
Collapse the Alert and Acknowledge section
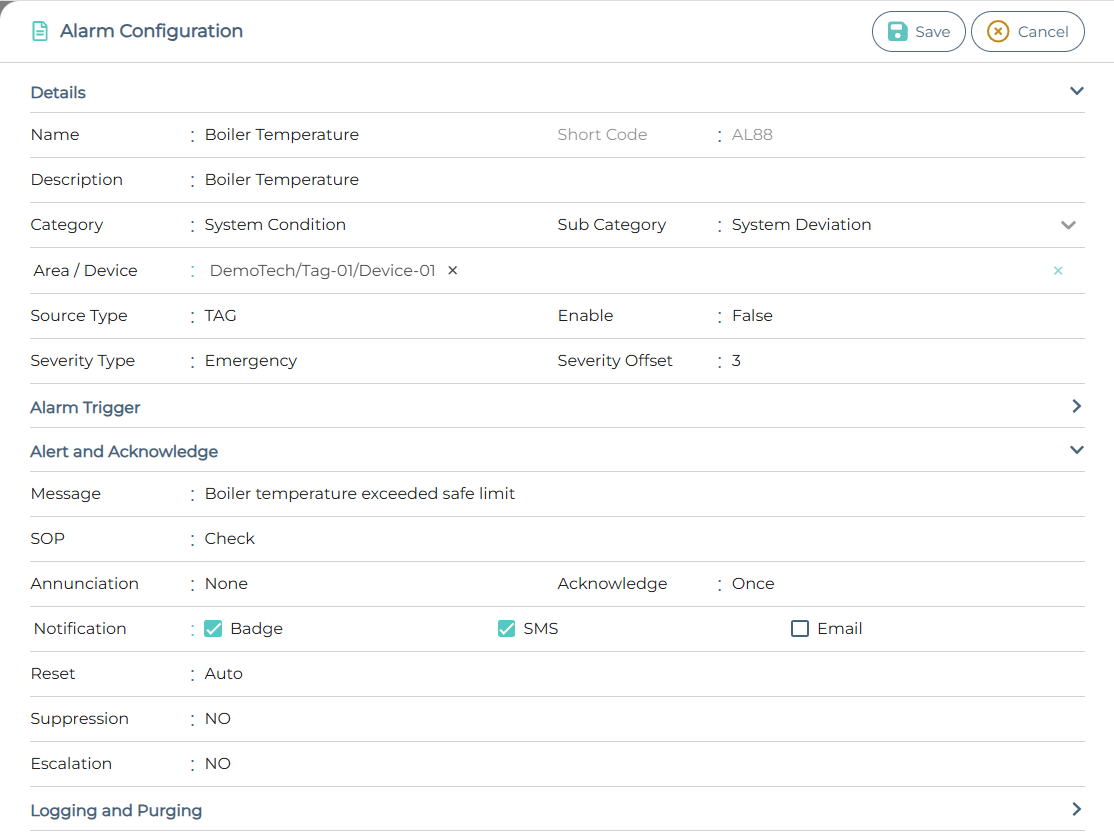click(1076, 450)
